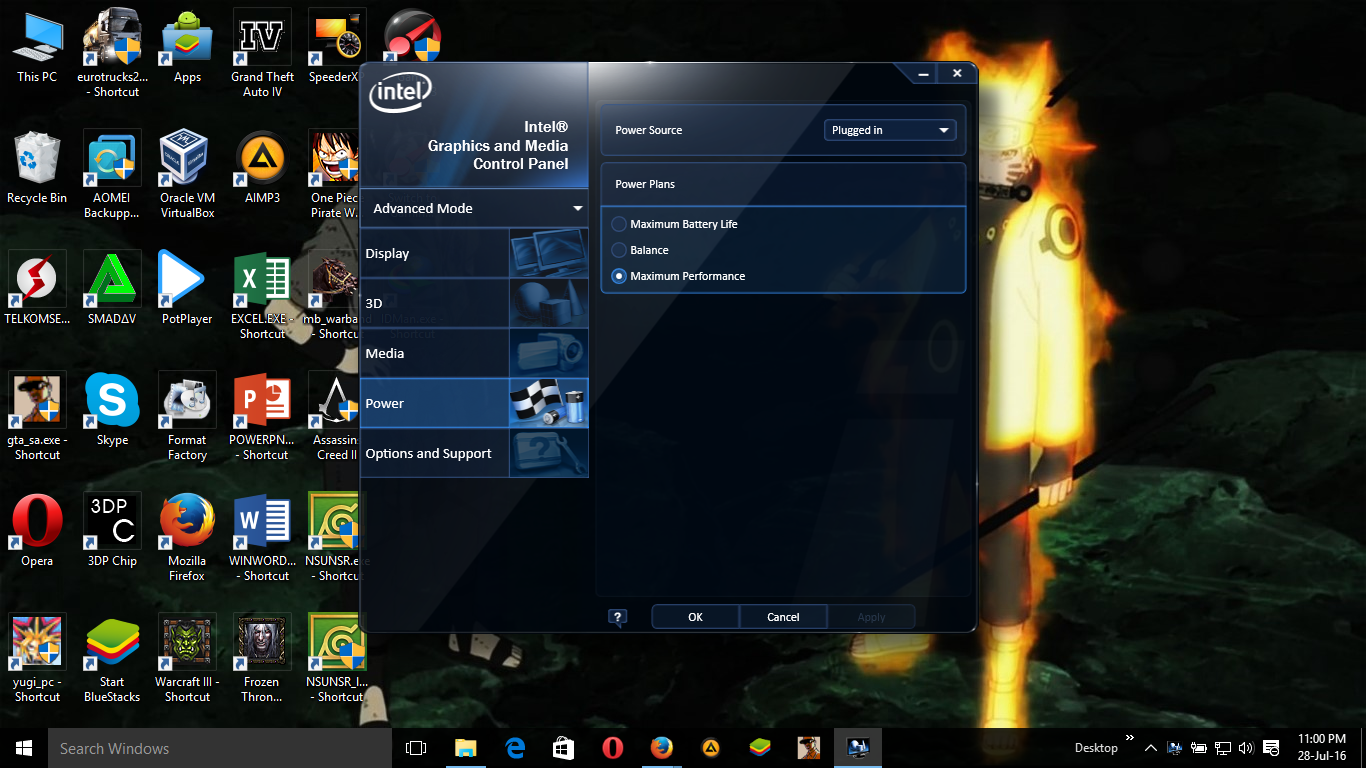Image resolution: width=1366 pixels, height=768 pixels.
Task: Open the volume control in tray
Action: tap(1246, 748)
